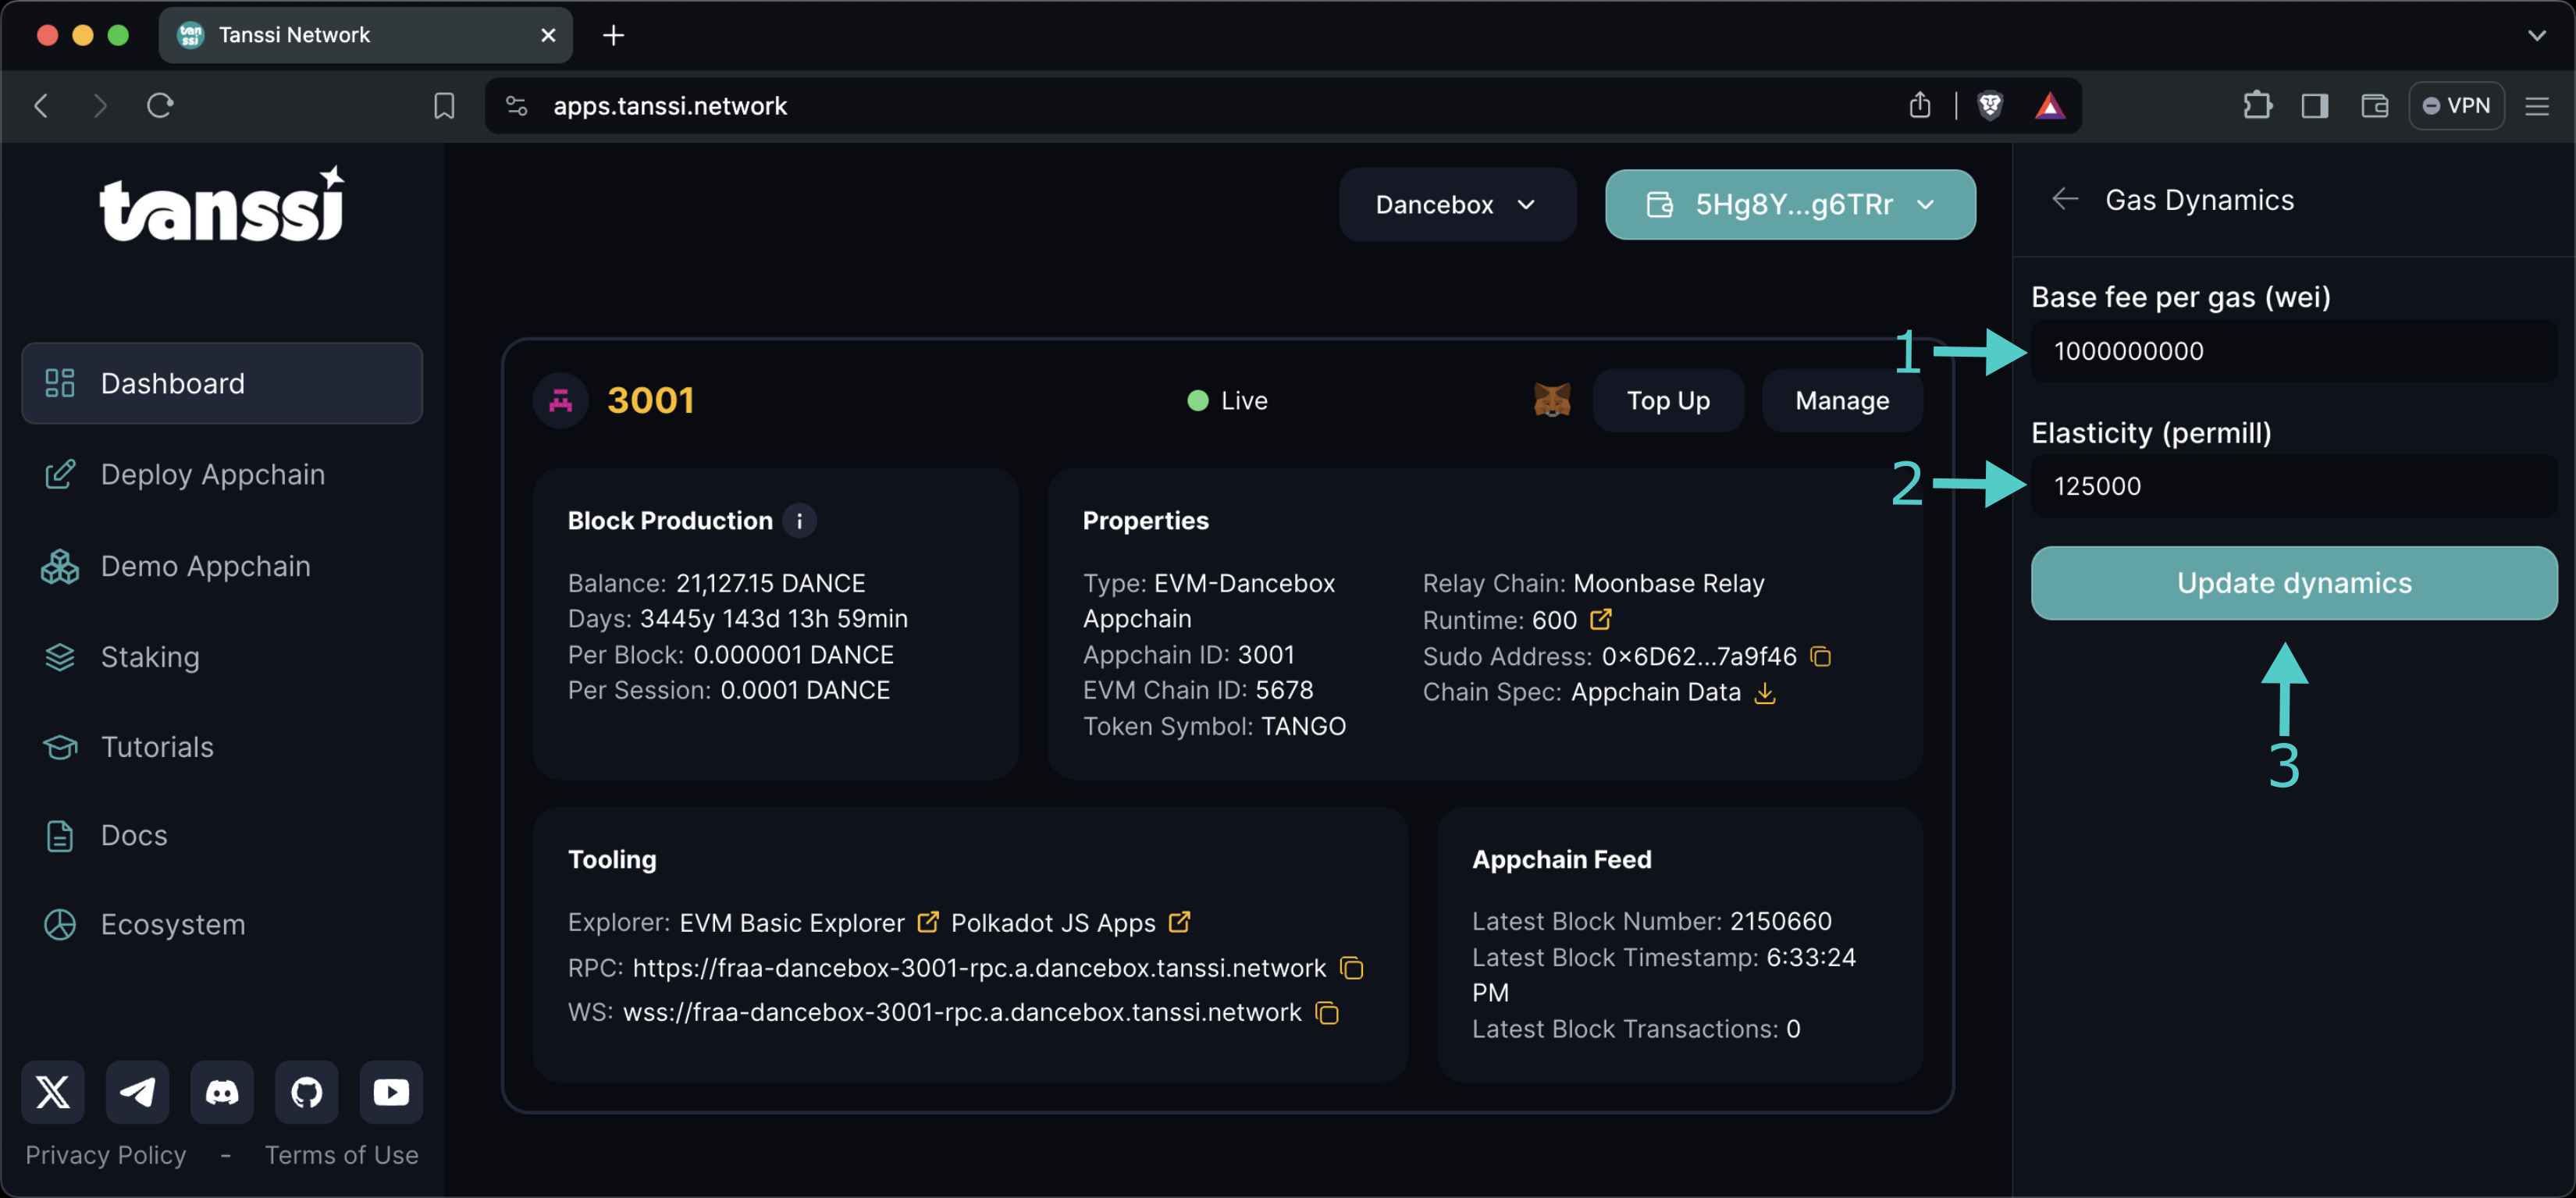
Task: Select the Staking sidebar icon
Action: [x=56, y=656]
